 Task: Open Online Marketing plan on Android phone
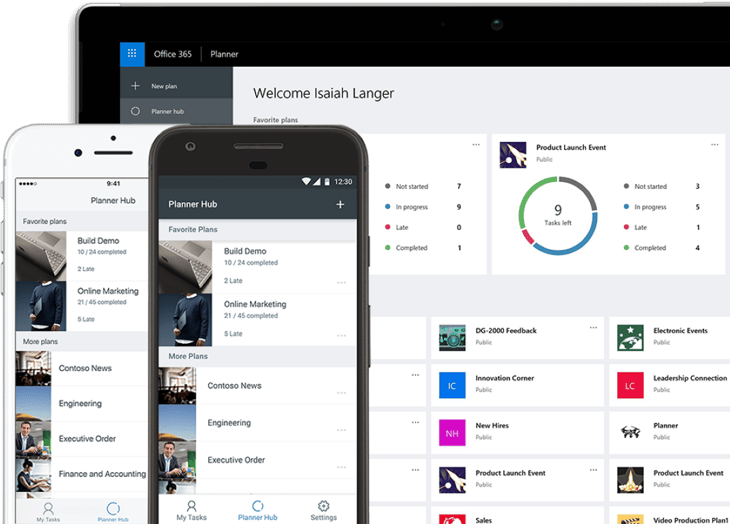(257, 320)
